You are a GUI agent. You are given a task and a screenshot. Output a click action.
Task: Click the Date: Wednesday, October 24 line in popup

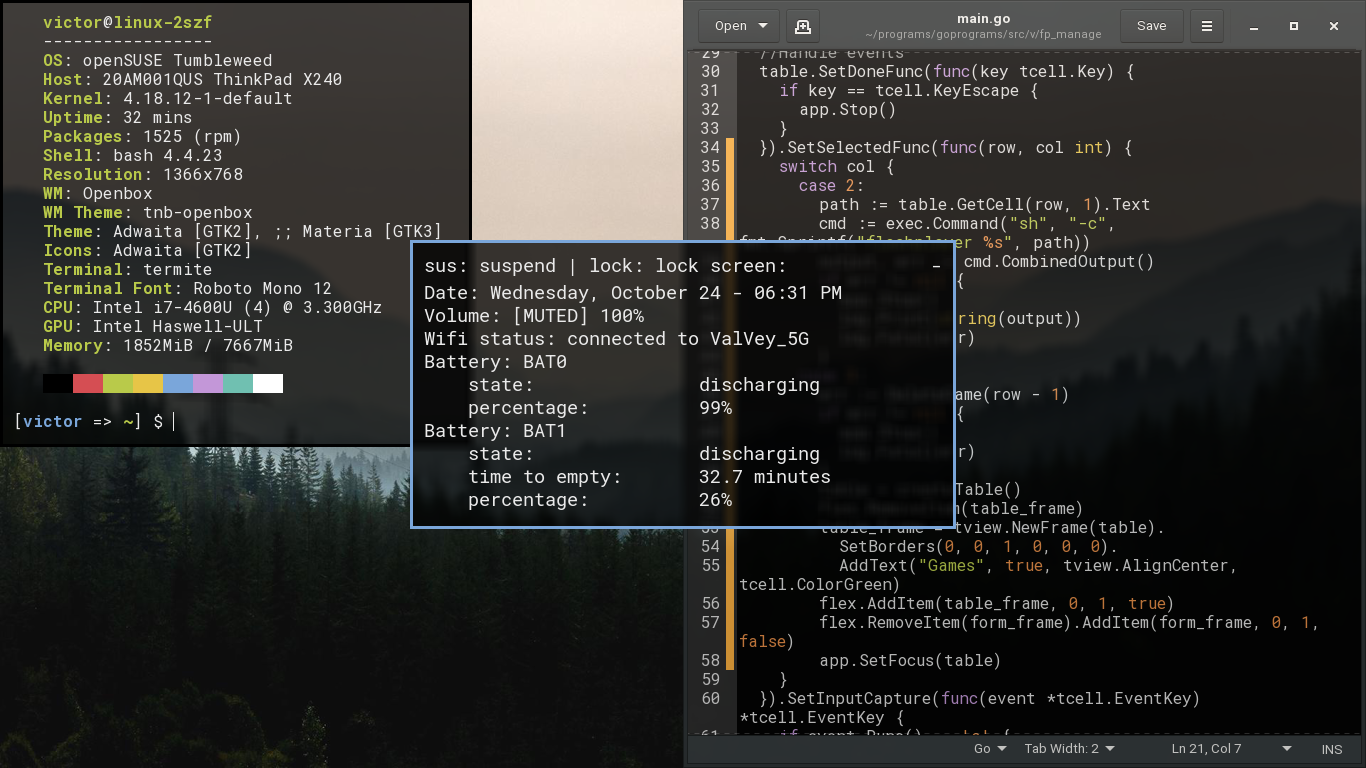[633, 293]
